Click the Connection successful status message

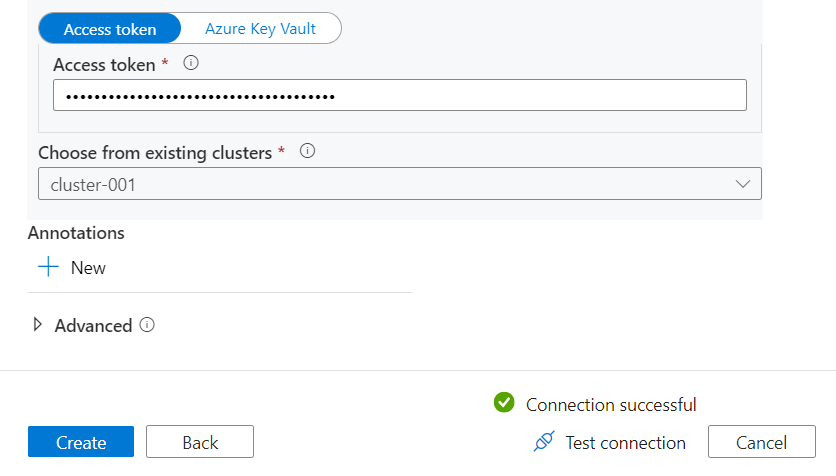click(x=611, y=405)
